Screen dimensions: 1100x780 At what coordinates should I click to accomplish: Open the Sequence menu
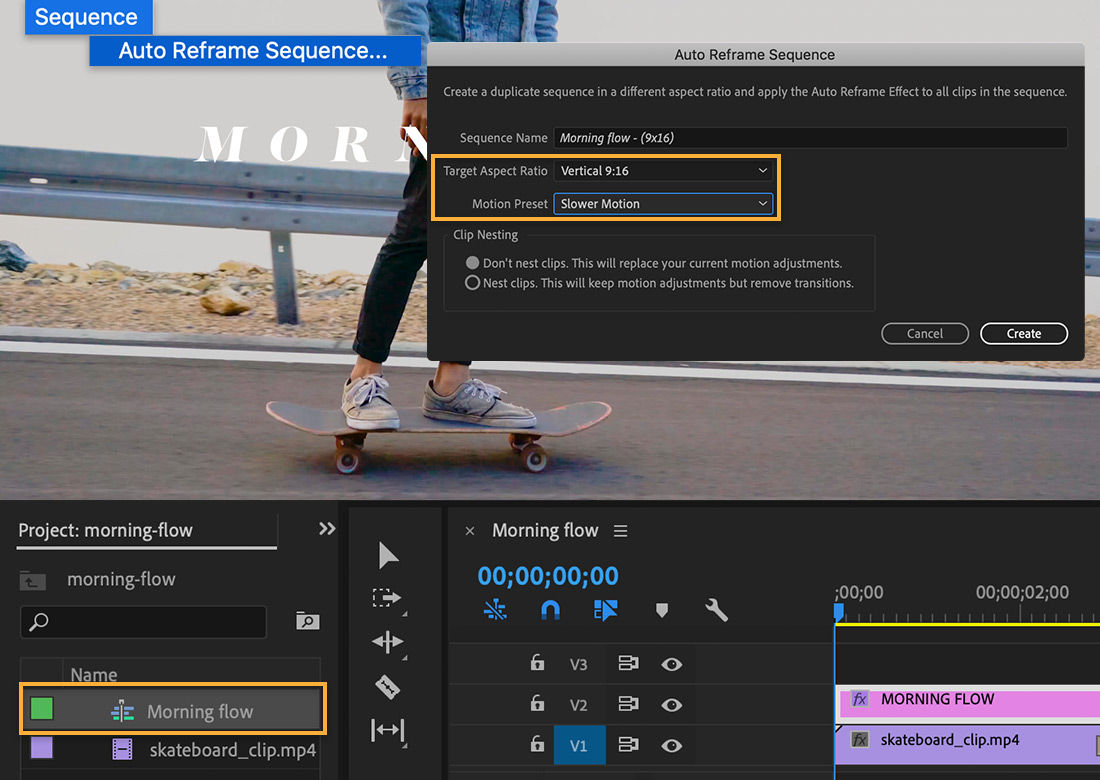pyautogui.click(x=88, y=16)
